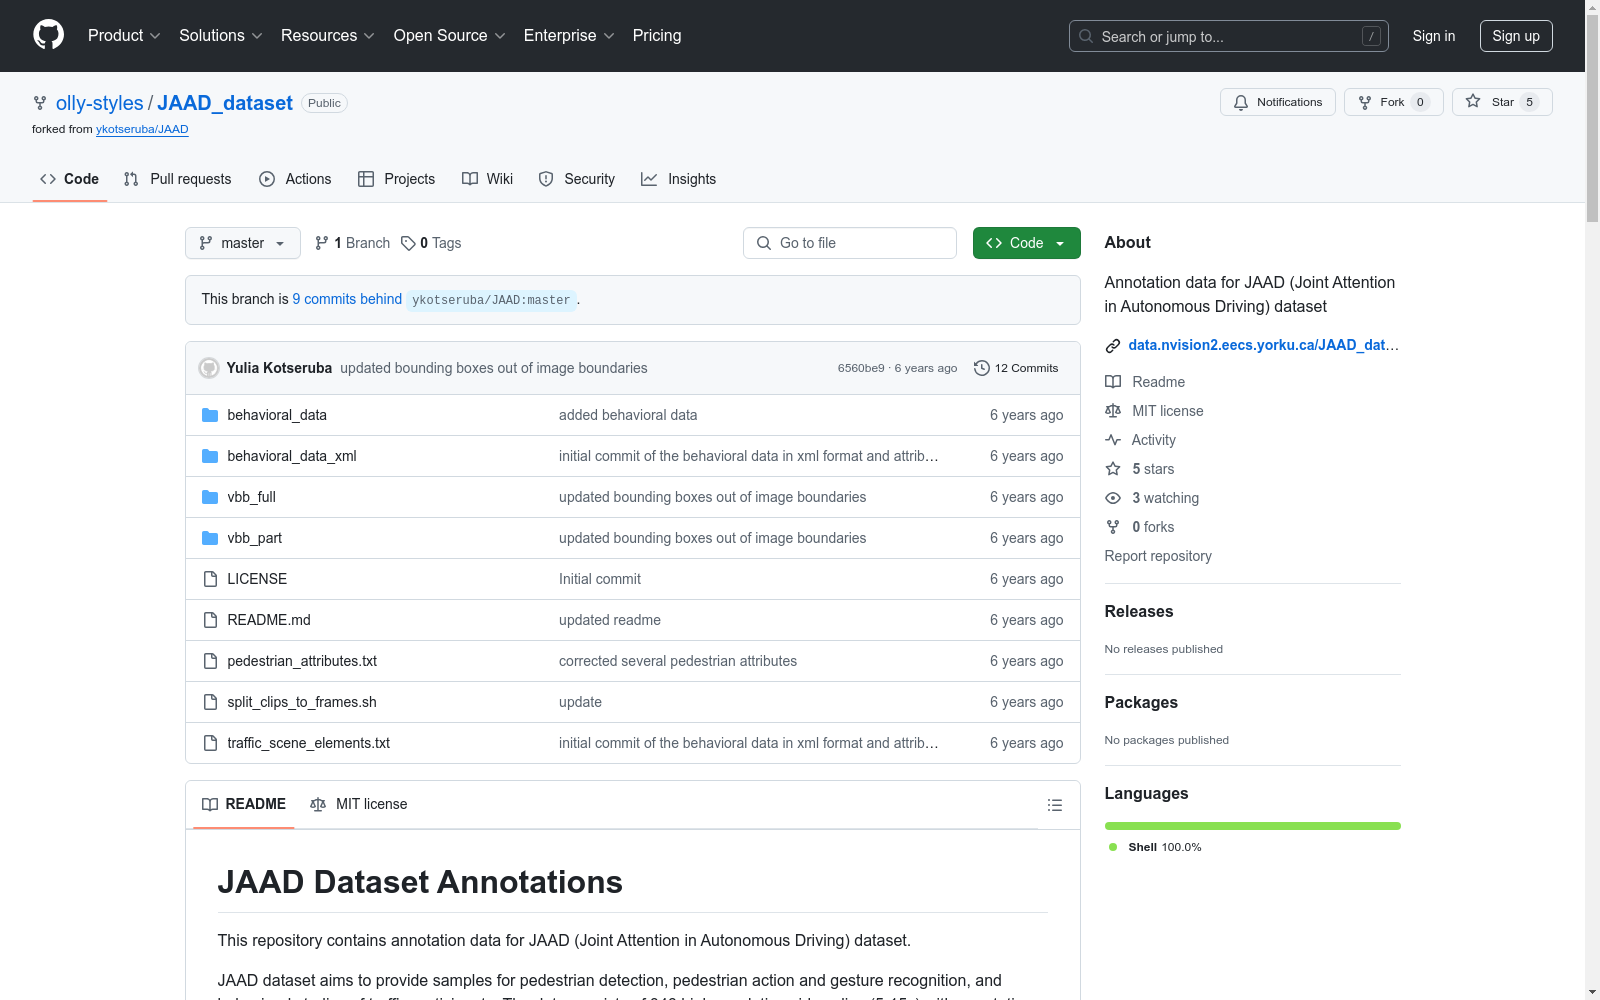This screenshot has width=1600, height=1000.
Task: Expand the Solutions menu
Action: pyautogui.click(x=221, y=35)
